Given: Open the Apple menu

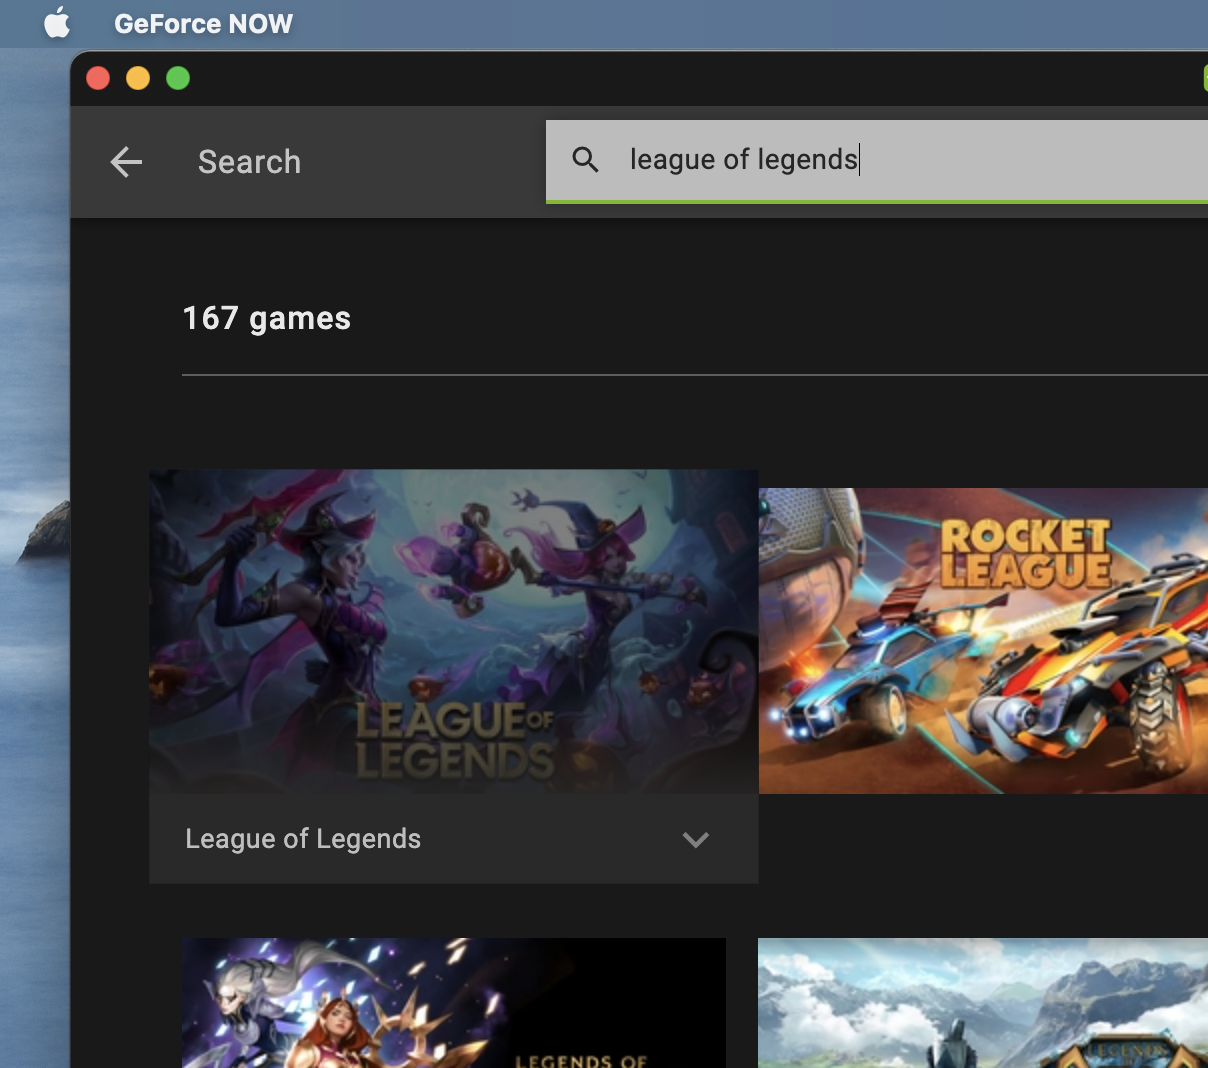Looking at the screenshot, I should coord(58,23).
